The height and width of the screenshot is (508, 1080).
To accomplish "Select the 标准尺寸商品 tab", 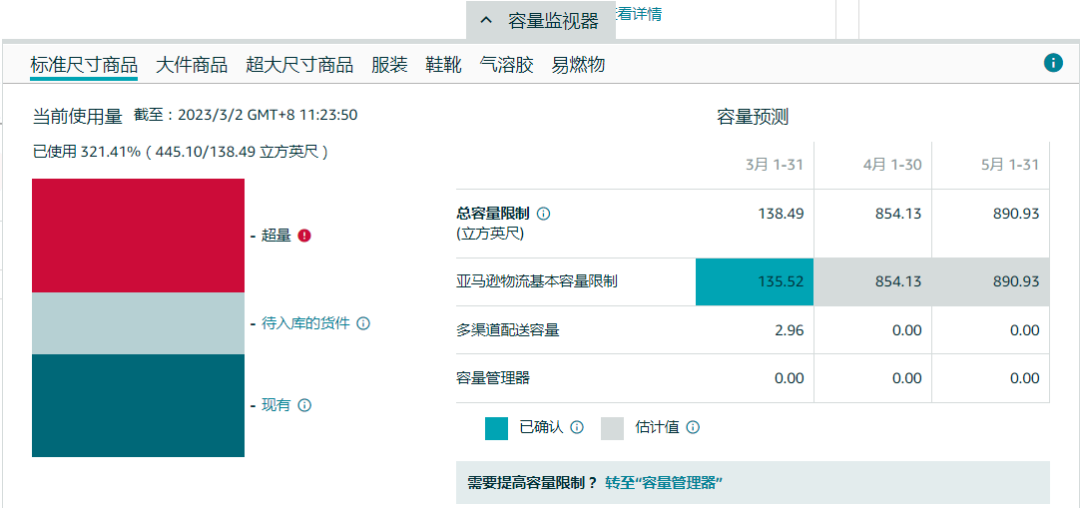I will pos(84,65).
